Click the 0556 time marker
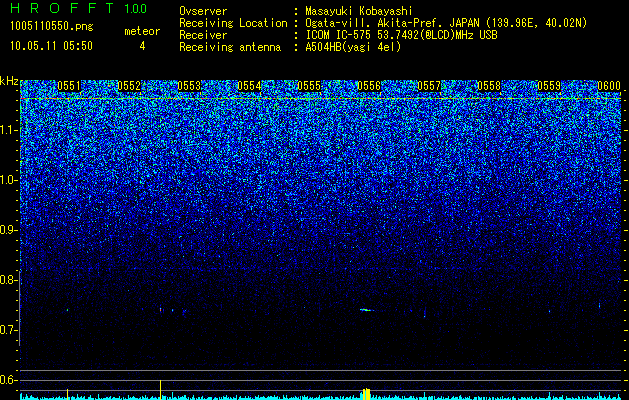629x400 pixels. pyautogui.click(x=369, y=86)
